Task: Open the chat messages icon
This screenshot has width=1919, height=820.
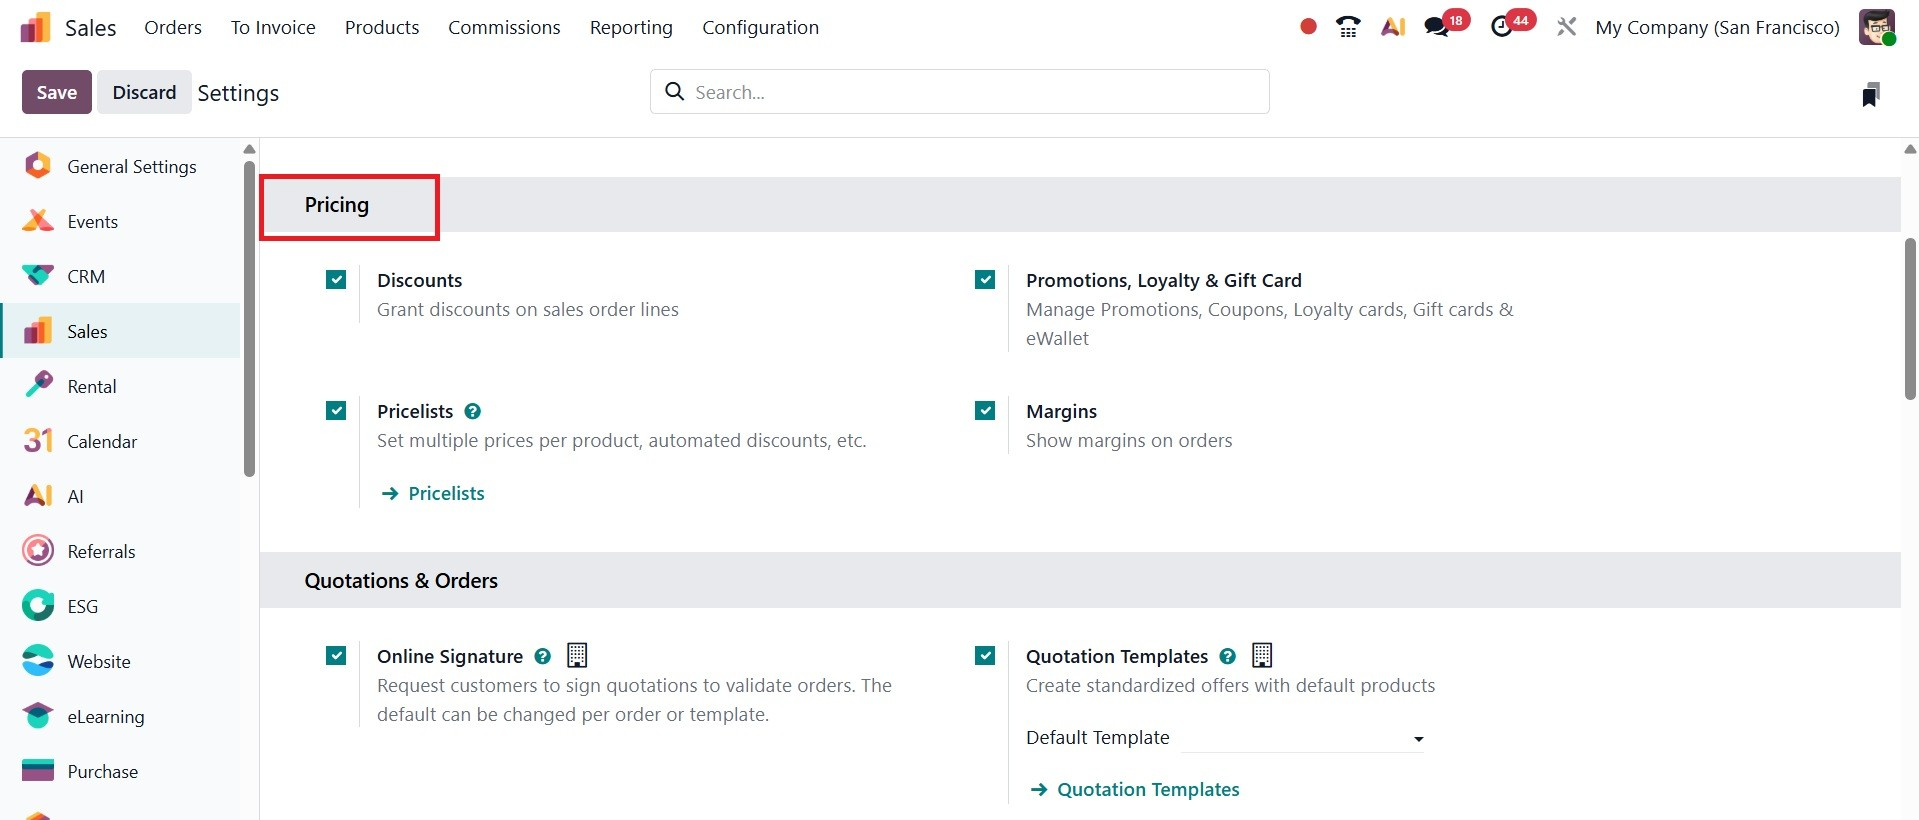Action: [1437, 27]
